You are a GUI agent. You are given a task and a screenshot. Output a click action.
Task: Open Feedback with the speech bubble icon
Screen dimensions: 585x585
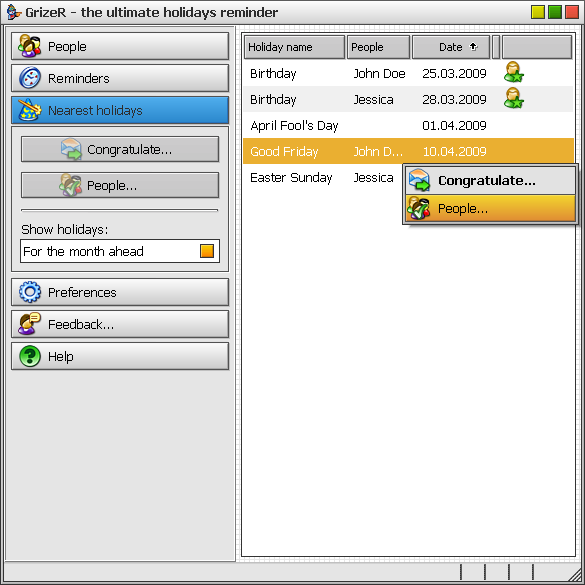click(x=120, y=324)
